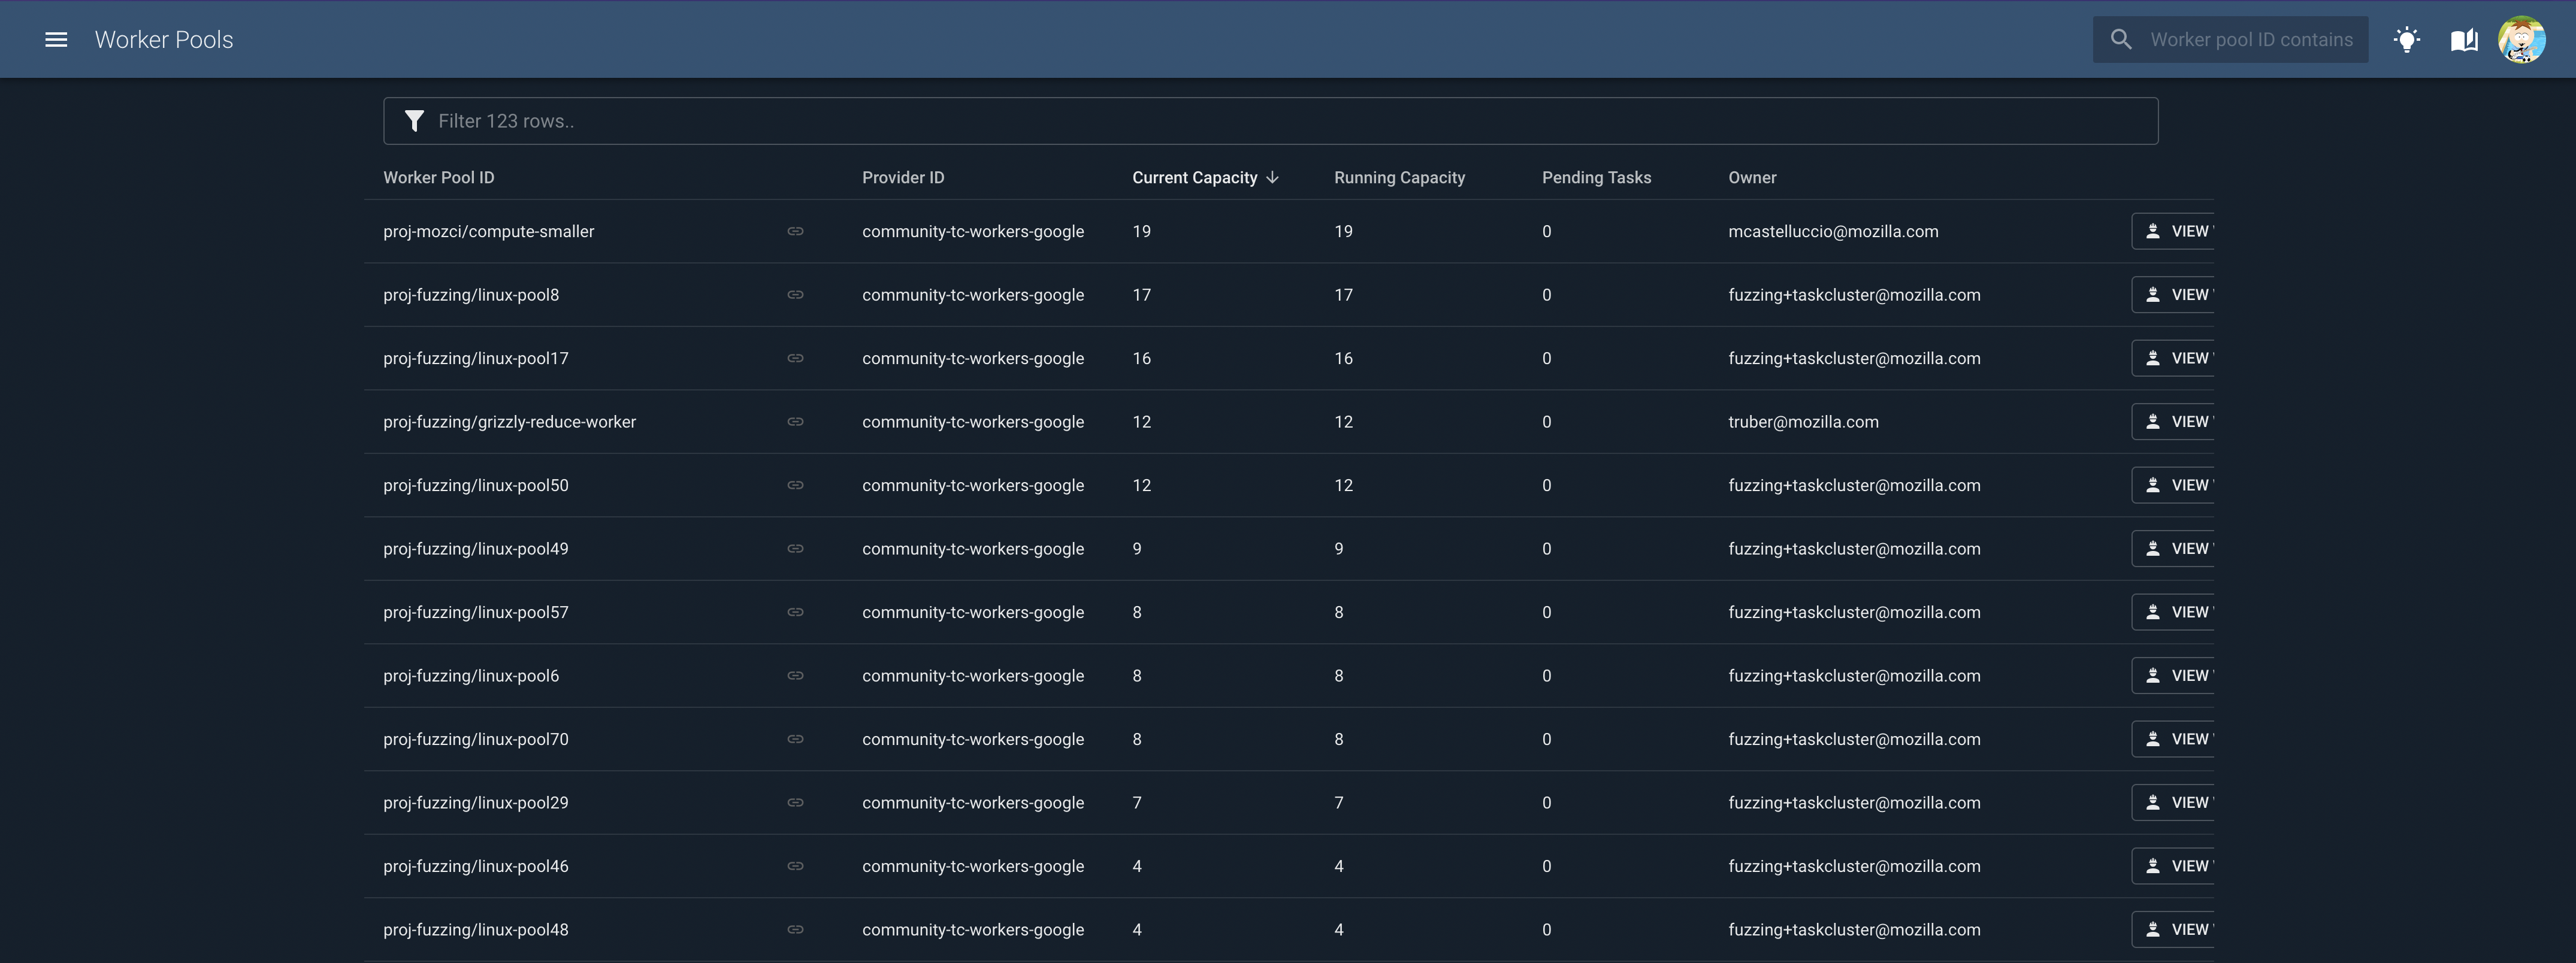This screenshot has width=2576, height=963.
Task: Focus the Worker pool ID contains search box
Action: pos(2250,39)
